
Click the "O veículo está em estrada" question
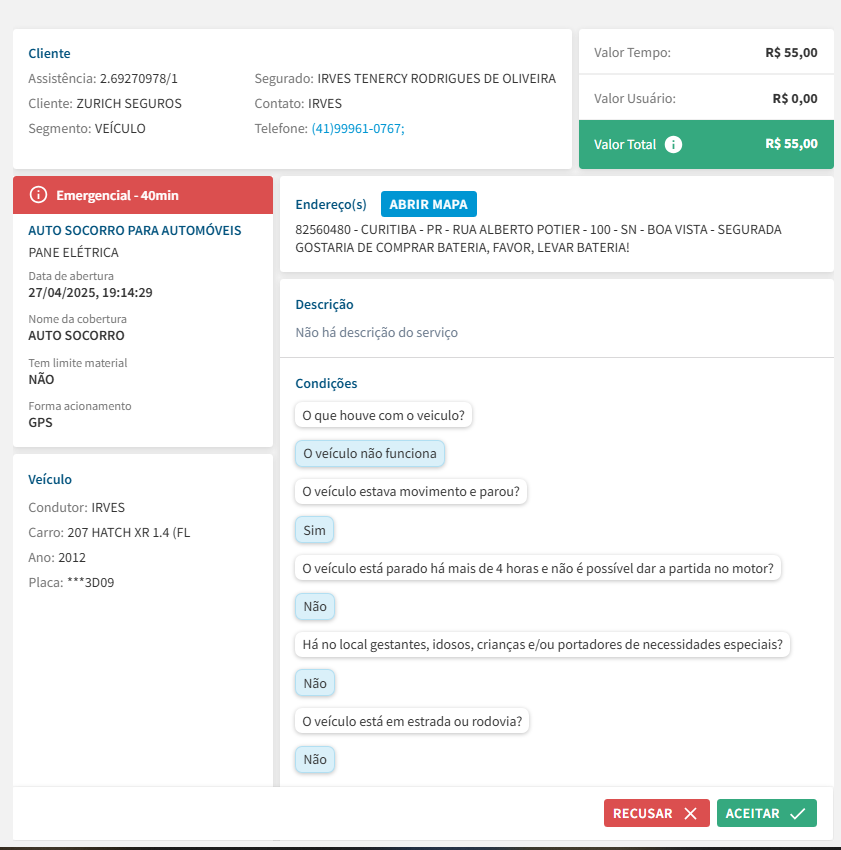pyautogui.click(x=412, y=721)
